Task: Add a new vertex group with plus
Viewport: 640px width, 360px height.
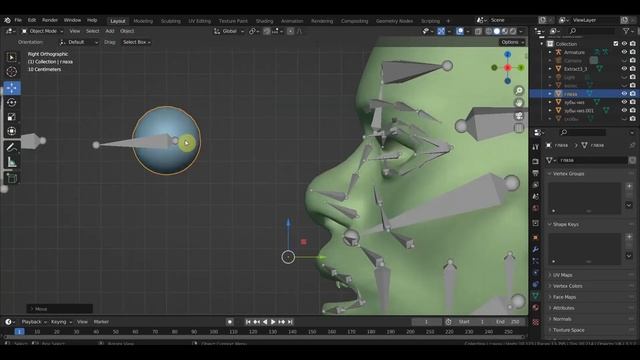Action: [629, 186]
